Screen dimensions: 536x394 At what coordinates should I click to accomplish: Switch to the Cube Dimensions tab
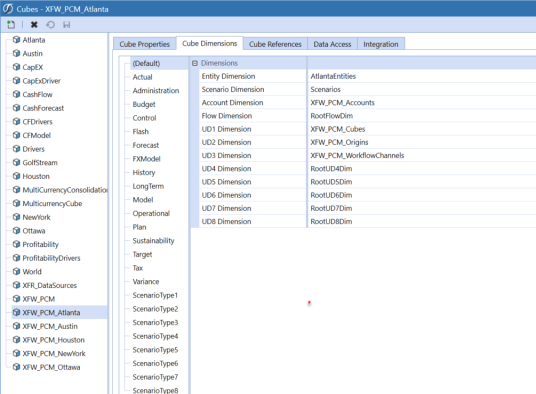pyautogui.click(x=210, y=43)
